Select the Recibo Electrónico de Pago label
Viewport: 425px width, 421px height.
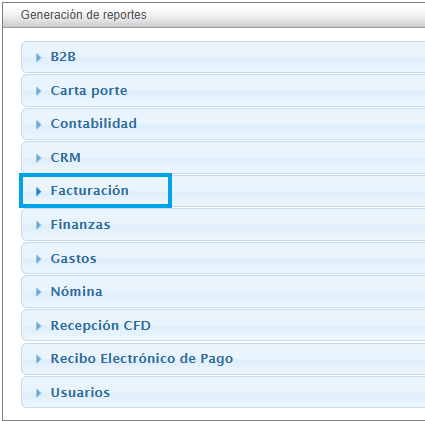coord(142,359)
